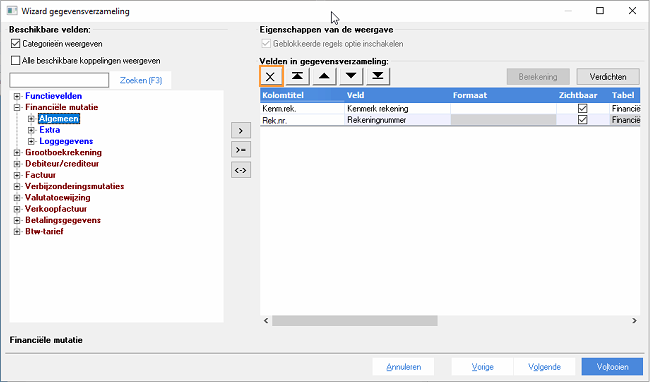Collapse the Financiële mutatie node
650x382 pixels.
(x=17, y=107)
